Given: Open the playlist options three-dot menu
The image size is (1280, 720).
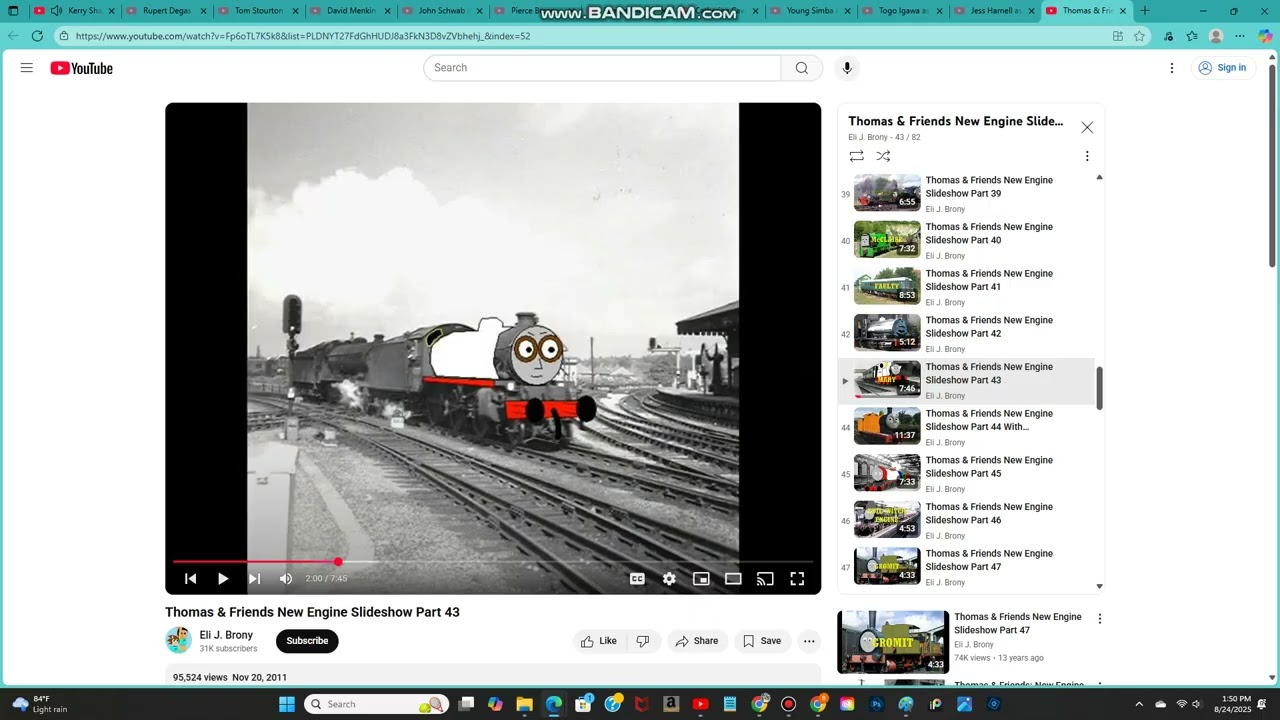Looking at the screenshot, I should 1087,156.
